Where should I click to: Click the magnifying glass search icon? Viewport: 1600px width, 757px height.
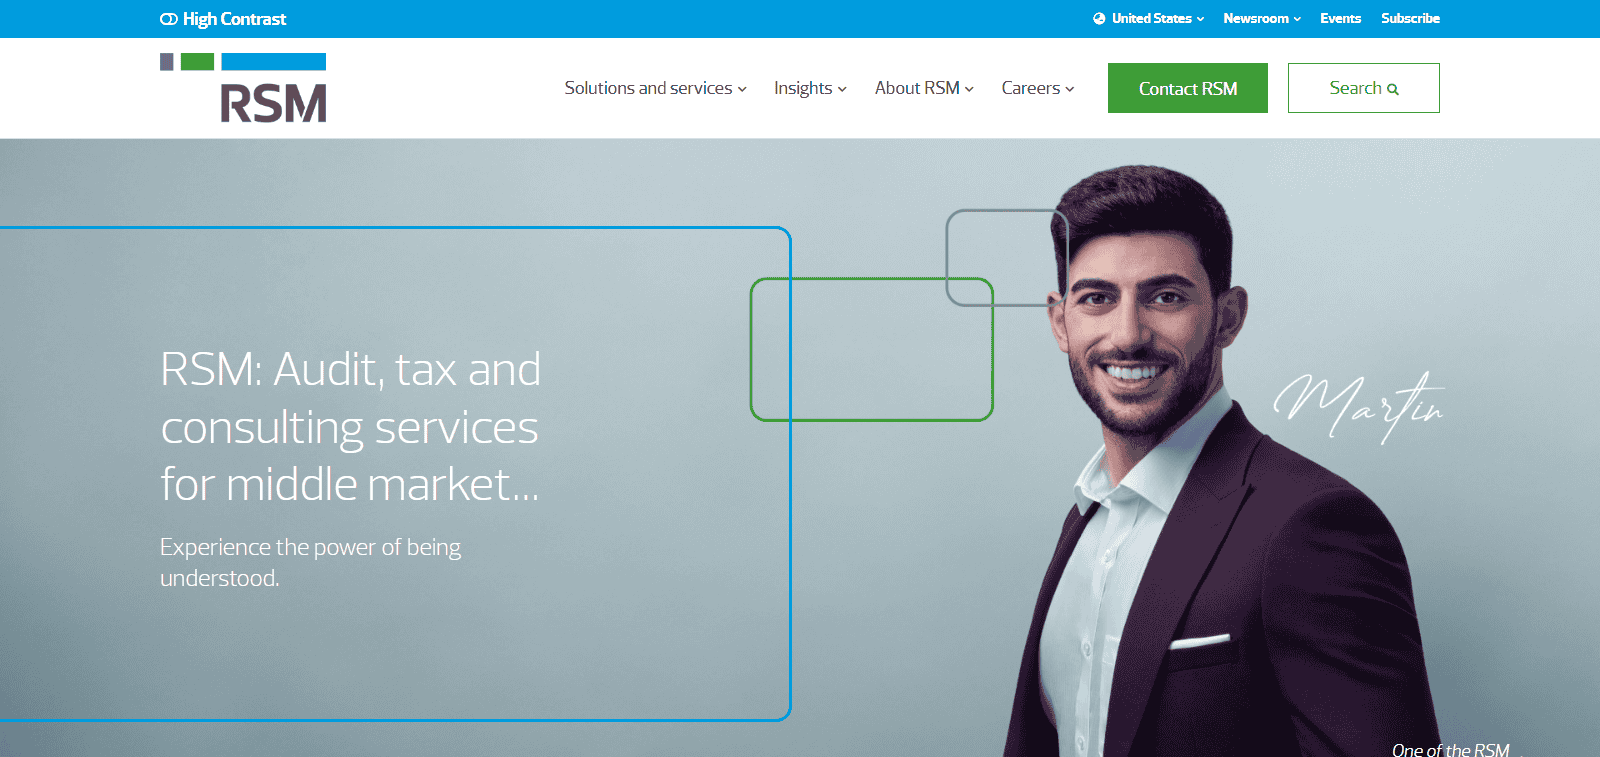pos(1393,89)
